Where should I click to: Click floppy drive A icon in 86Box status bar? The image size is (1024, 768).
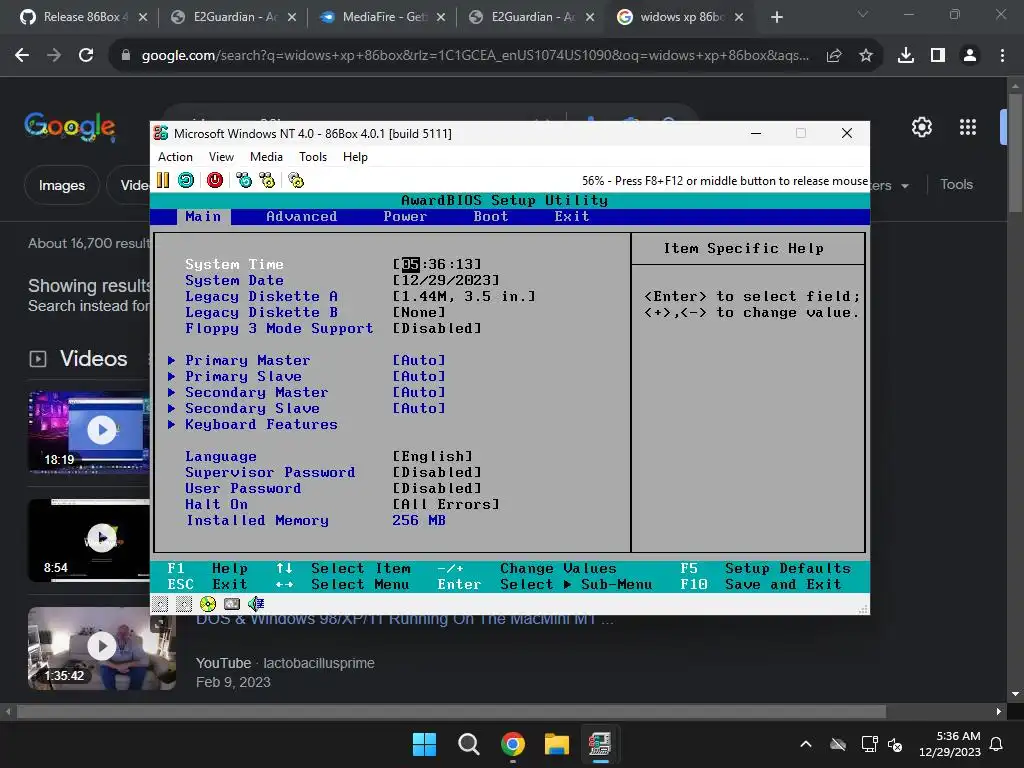[x=160, y=604]
